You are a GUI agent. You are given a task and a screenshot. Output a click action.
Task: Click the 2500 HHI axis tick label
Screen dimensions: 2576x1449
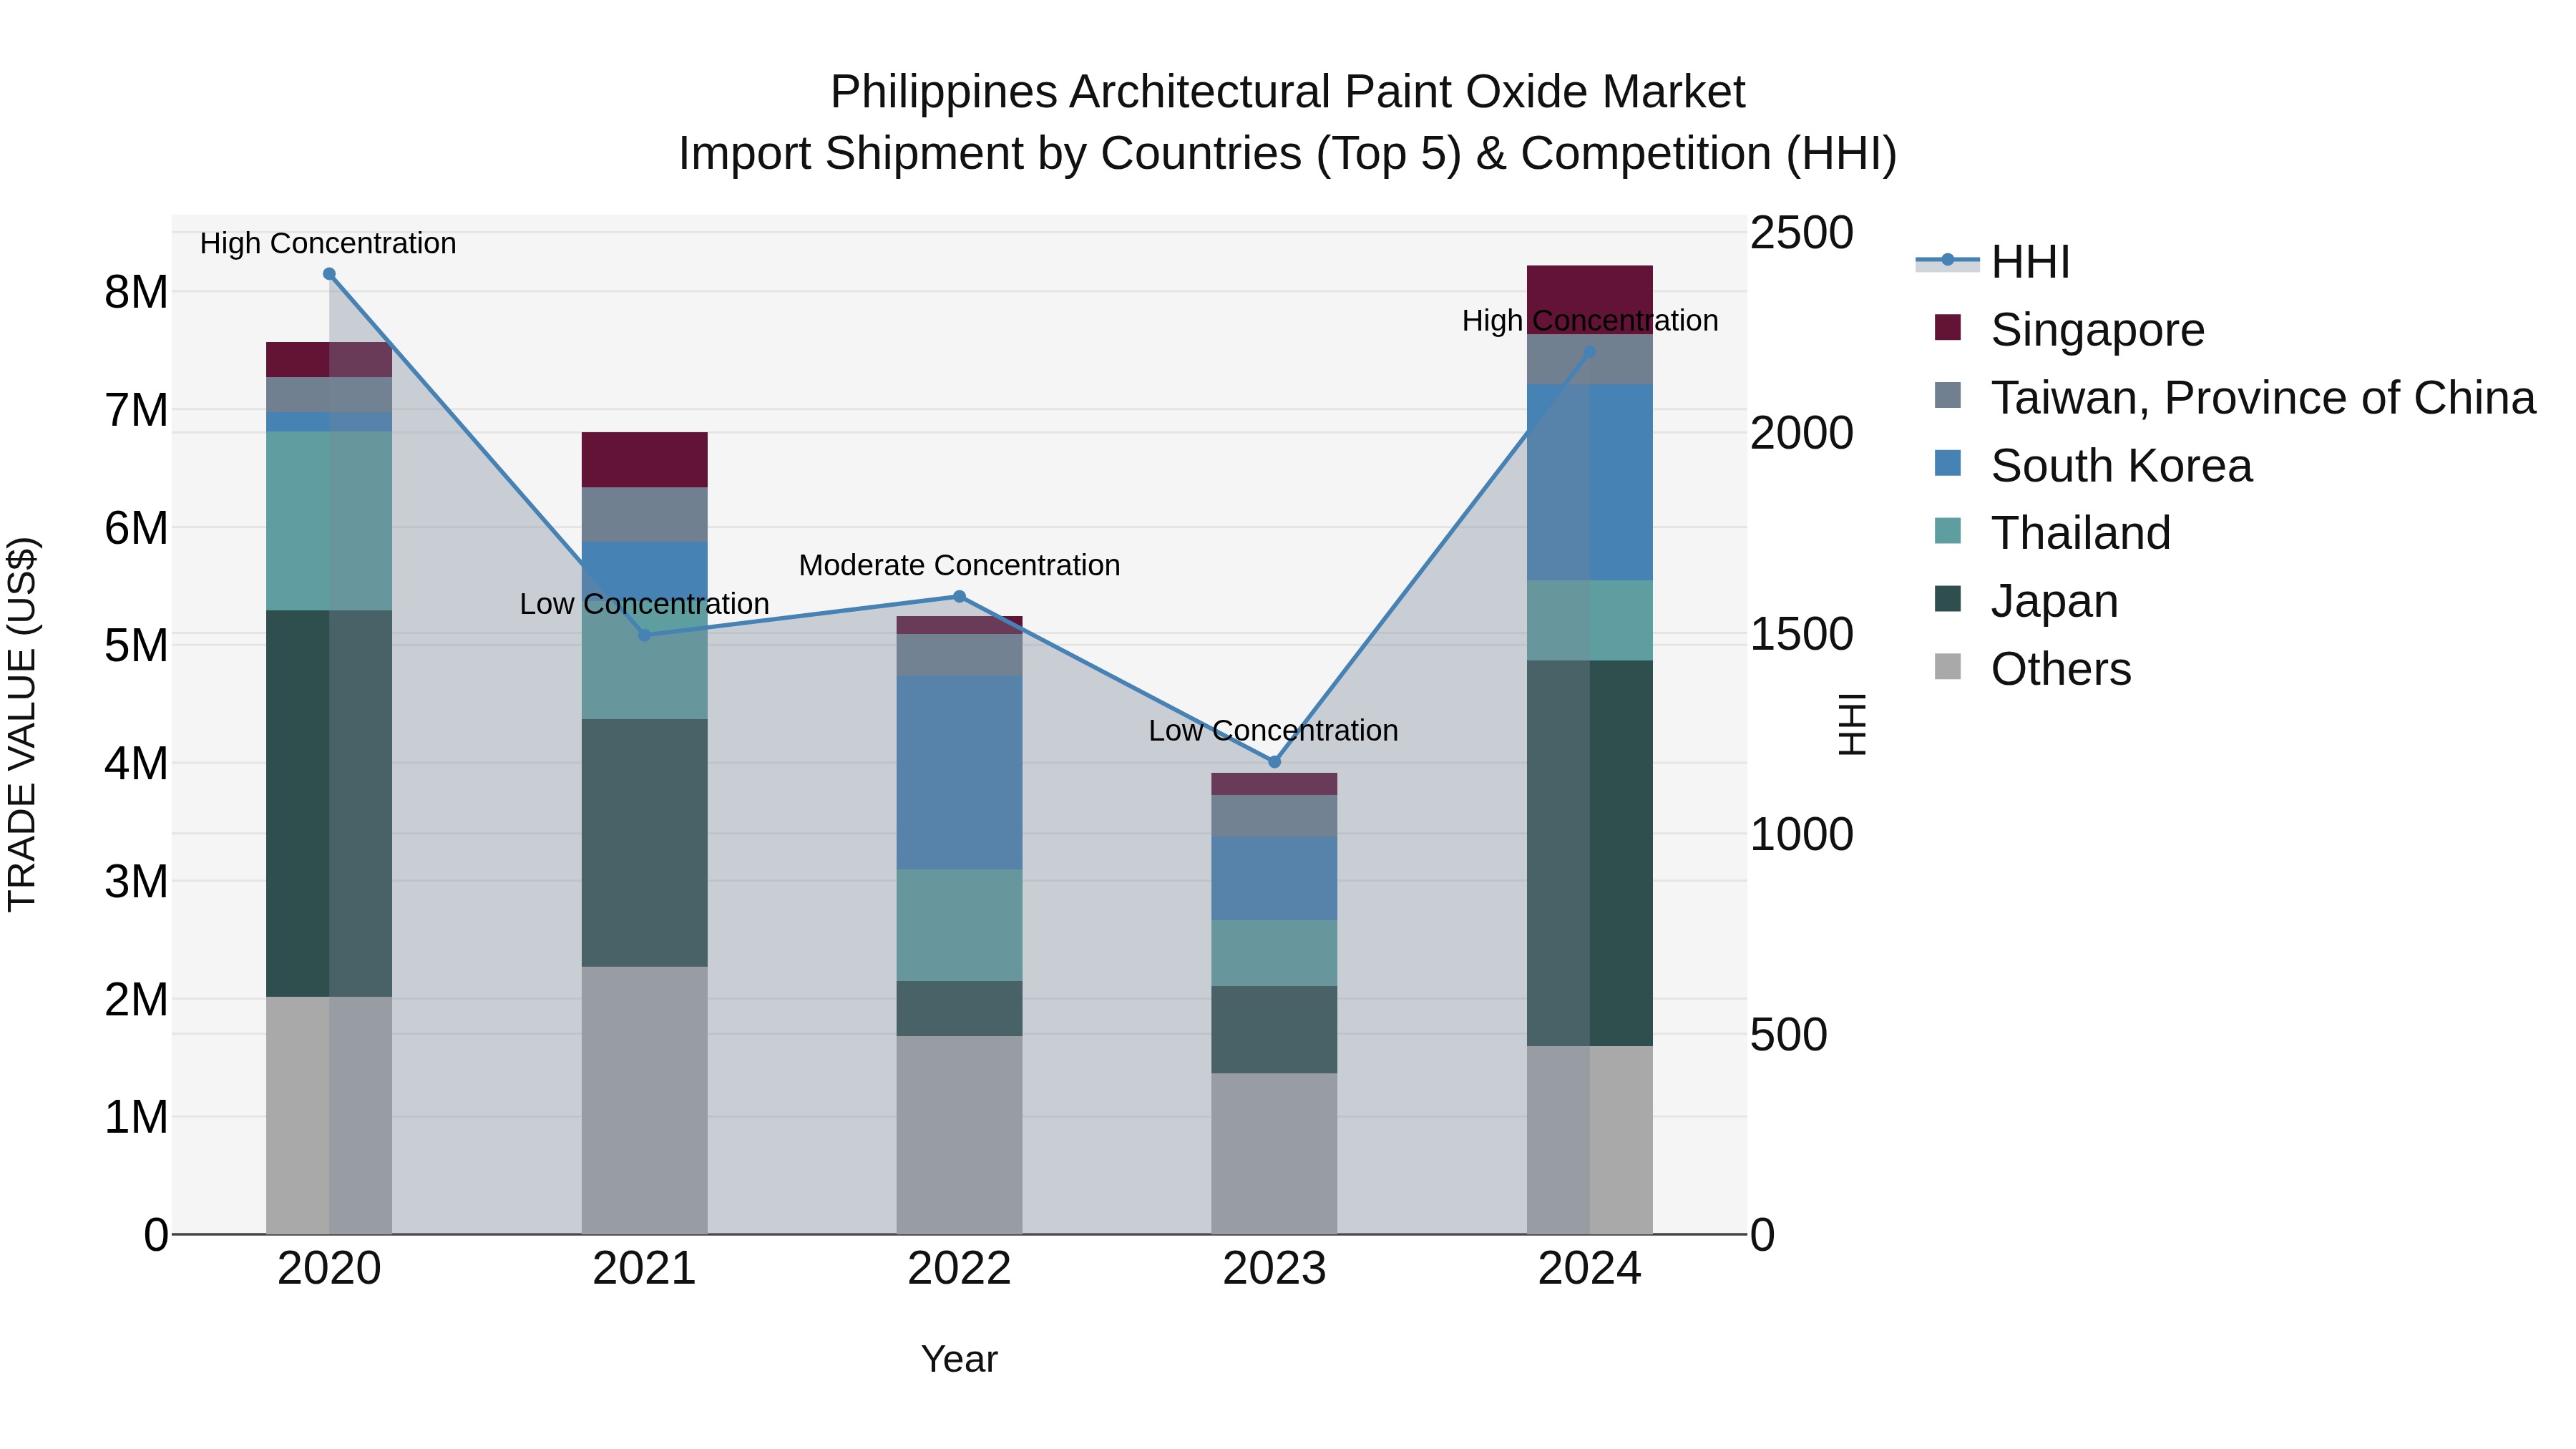(x=1802, y=233)
